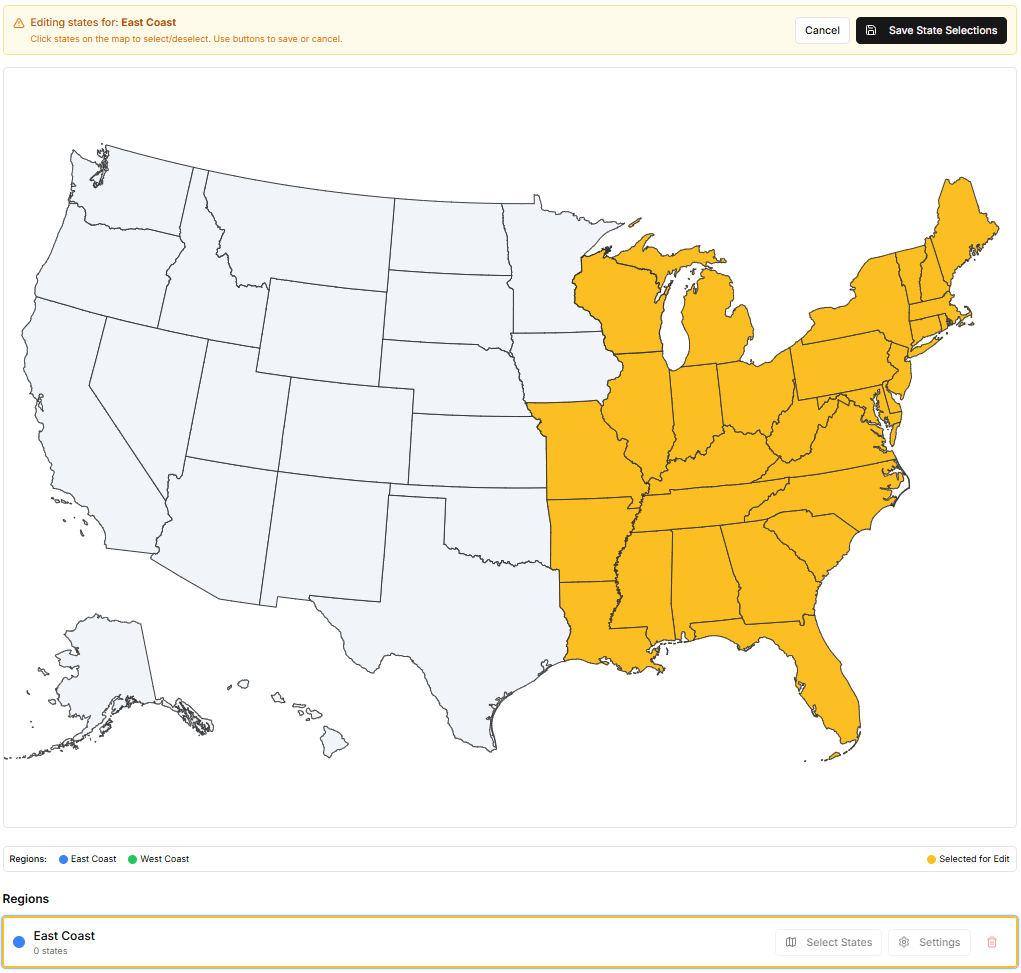Click the save icon on Save State Selections

[869, 30]
